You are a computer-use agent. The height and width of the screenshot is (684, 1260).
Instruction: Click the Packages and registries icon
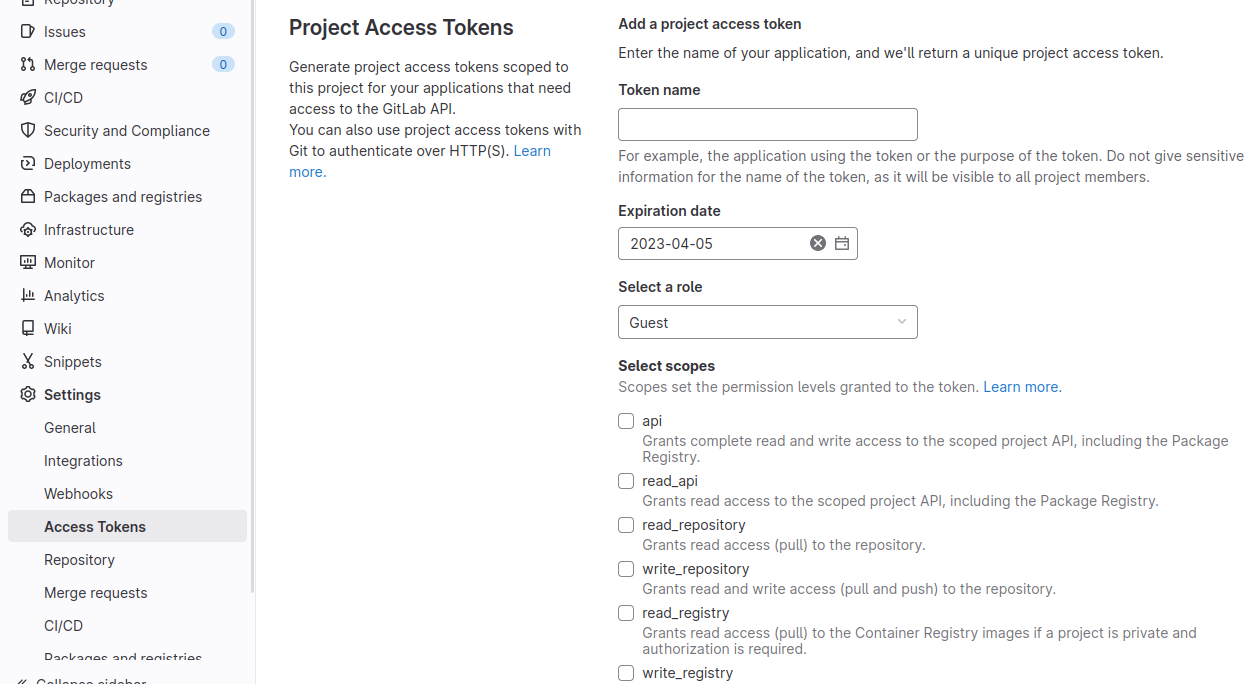coord(28,197)
